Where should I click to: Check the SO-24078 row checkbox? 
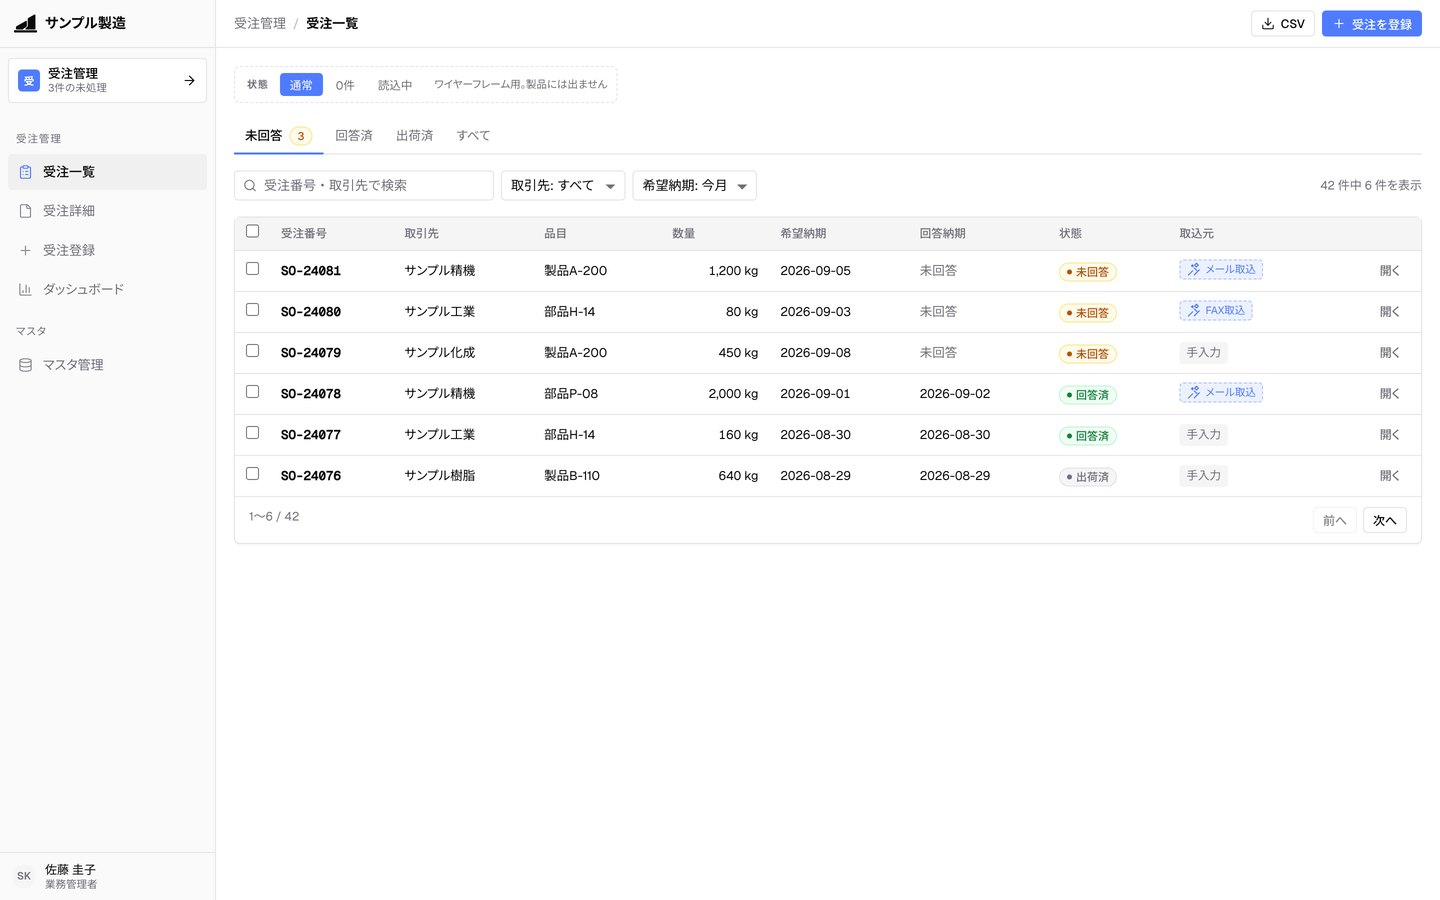[252, 392]
